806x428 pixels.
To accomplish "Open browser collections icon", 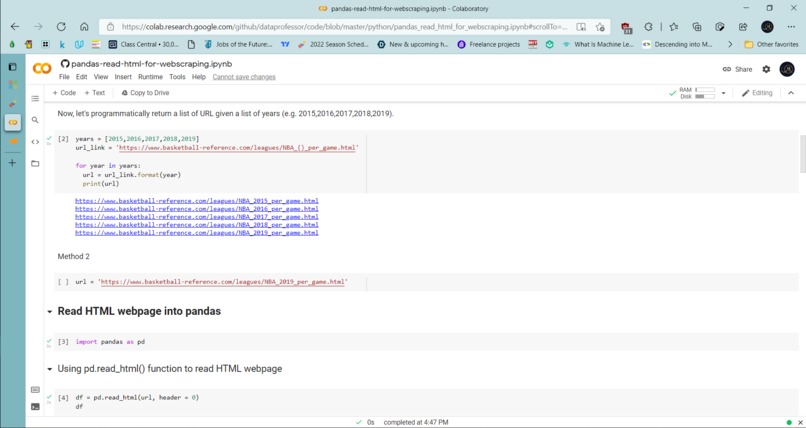I will [697, 27].
